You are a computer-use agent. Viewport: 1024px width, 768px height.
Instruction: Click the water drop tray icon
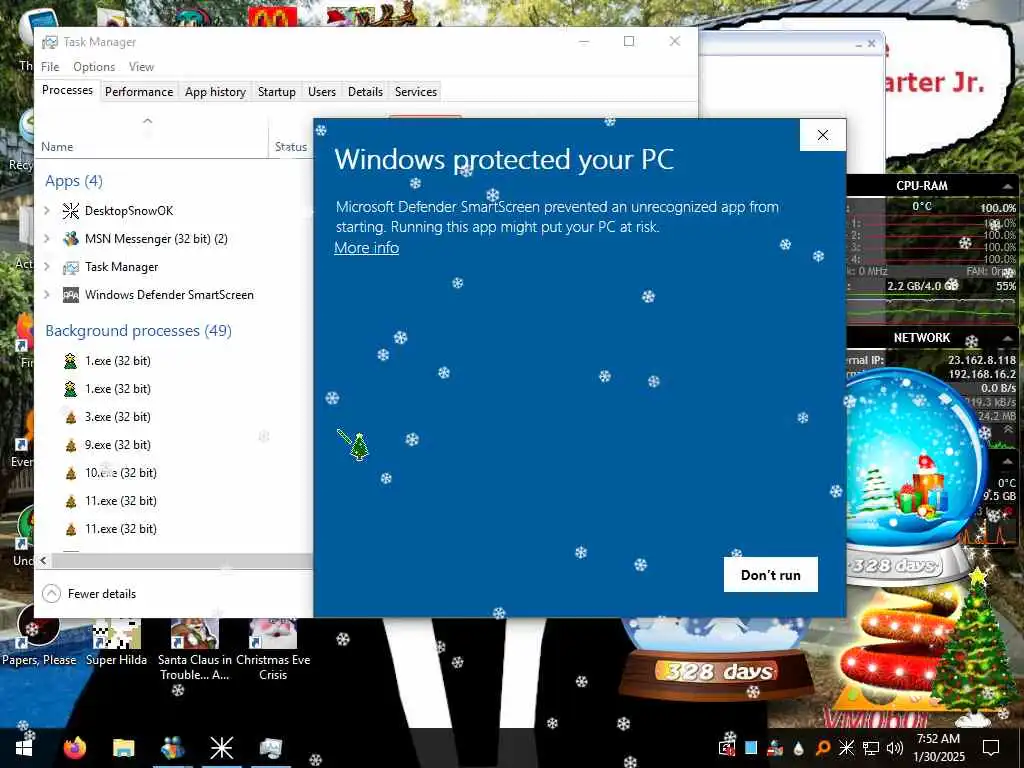coord(798,748)
